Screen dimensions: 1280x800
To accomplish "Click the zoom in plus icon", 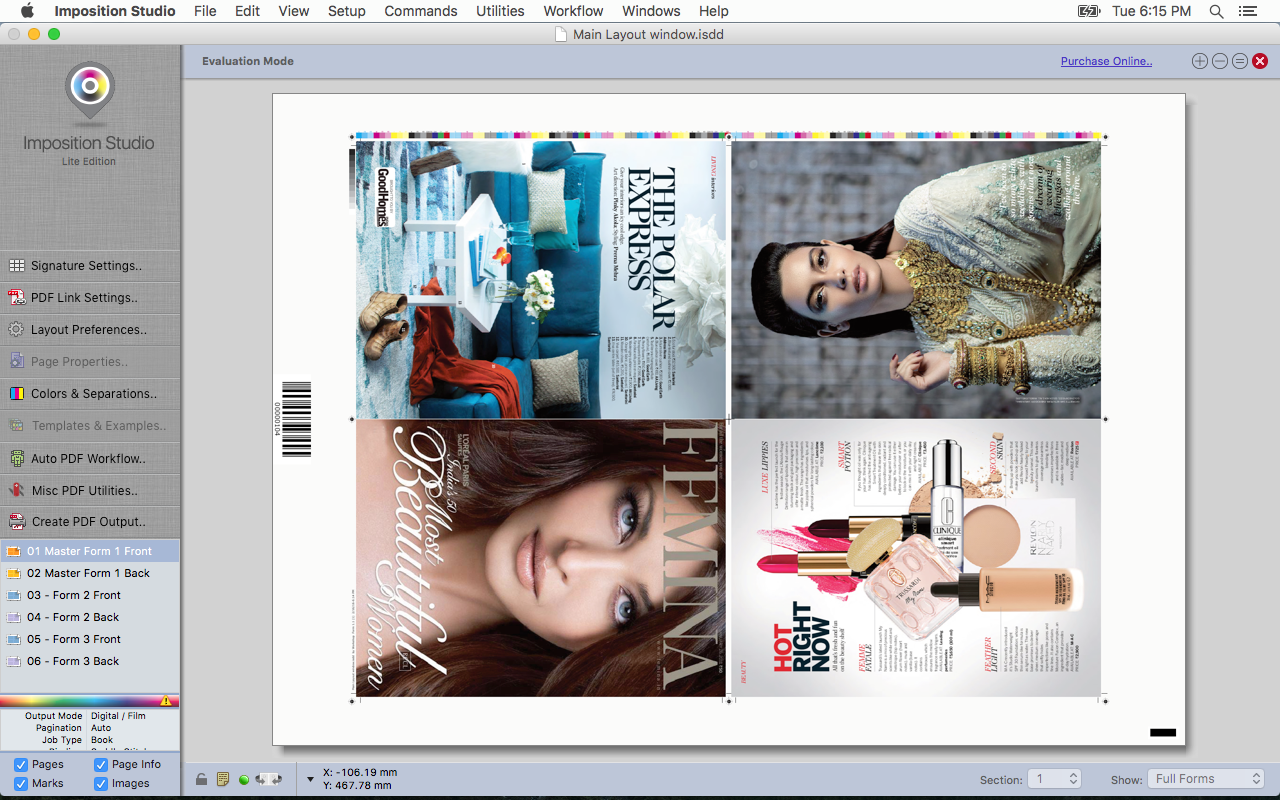I will [x=1200, y=61].
